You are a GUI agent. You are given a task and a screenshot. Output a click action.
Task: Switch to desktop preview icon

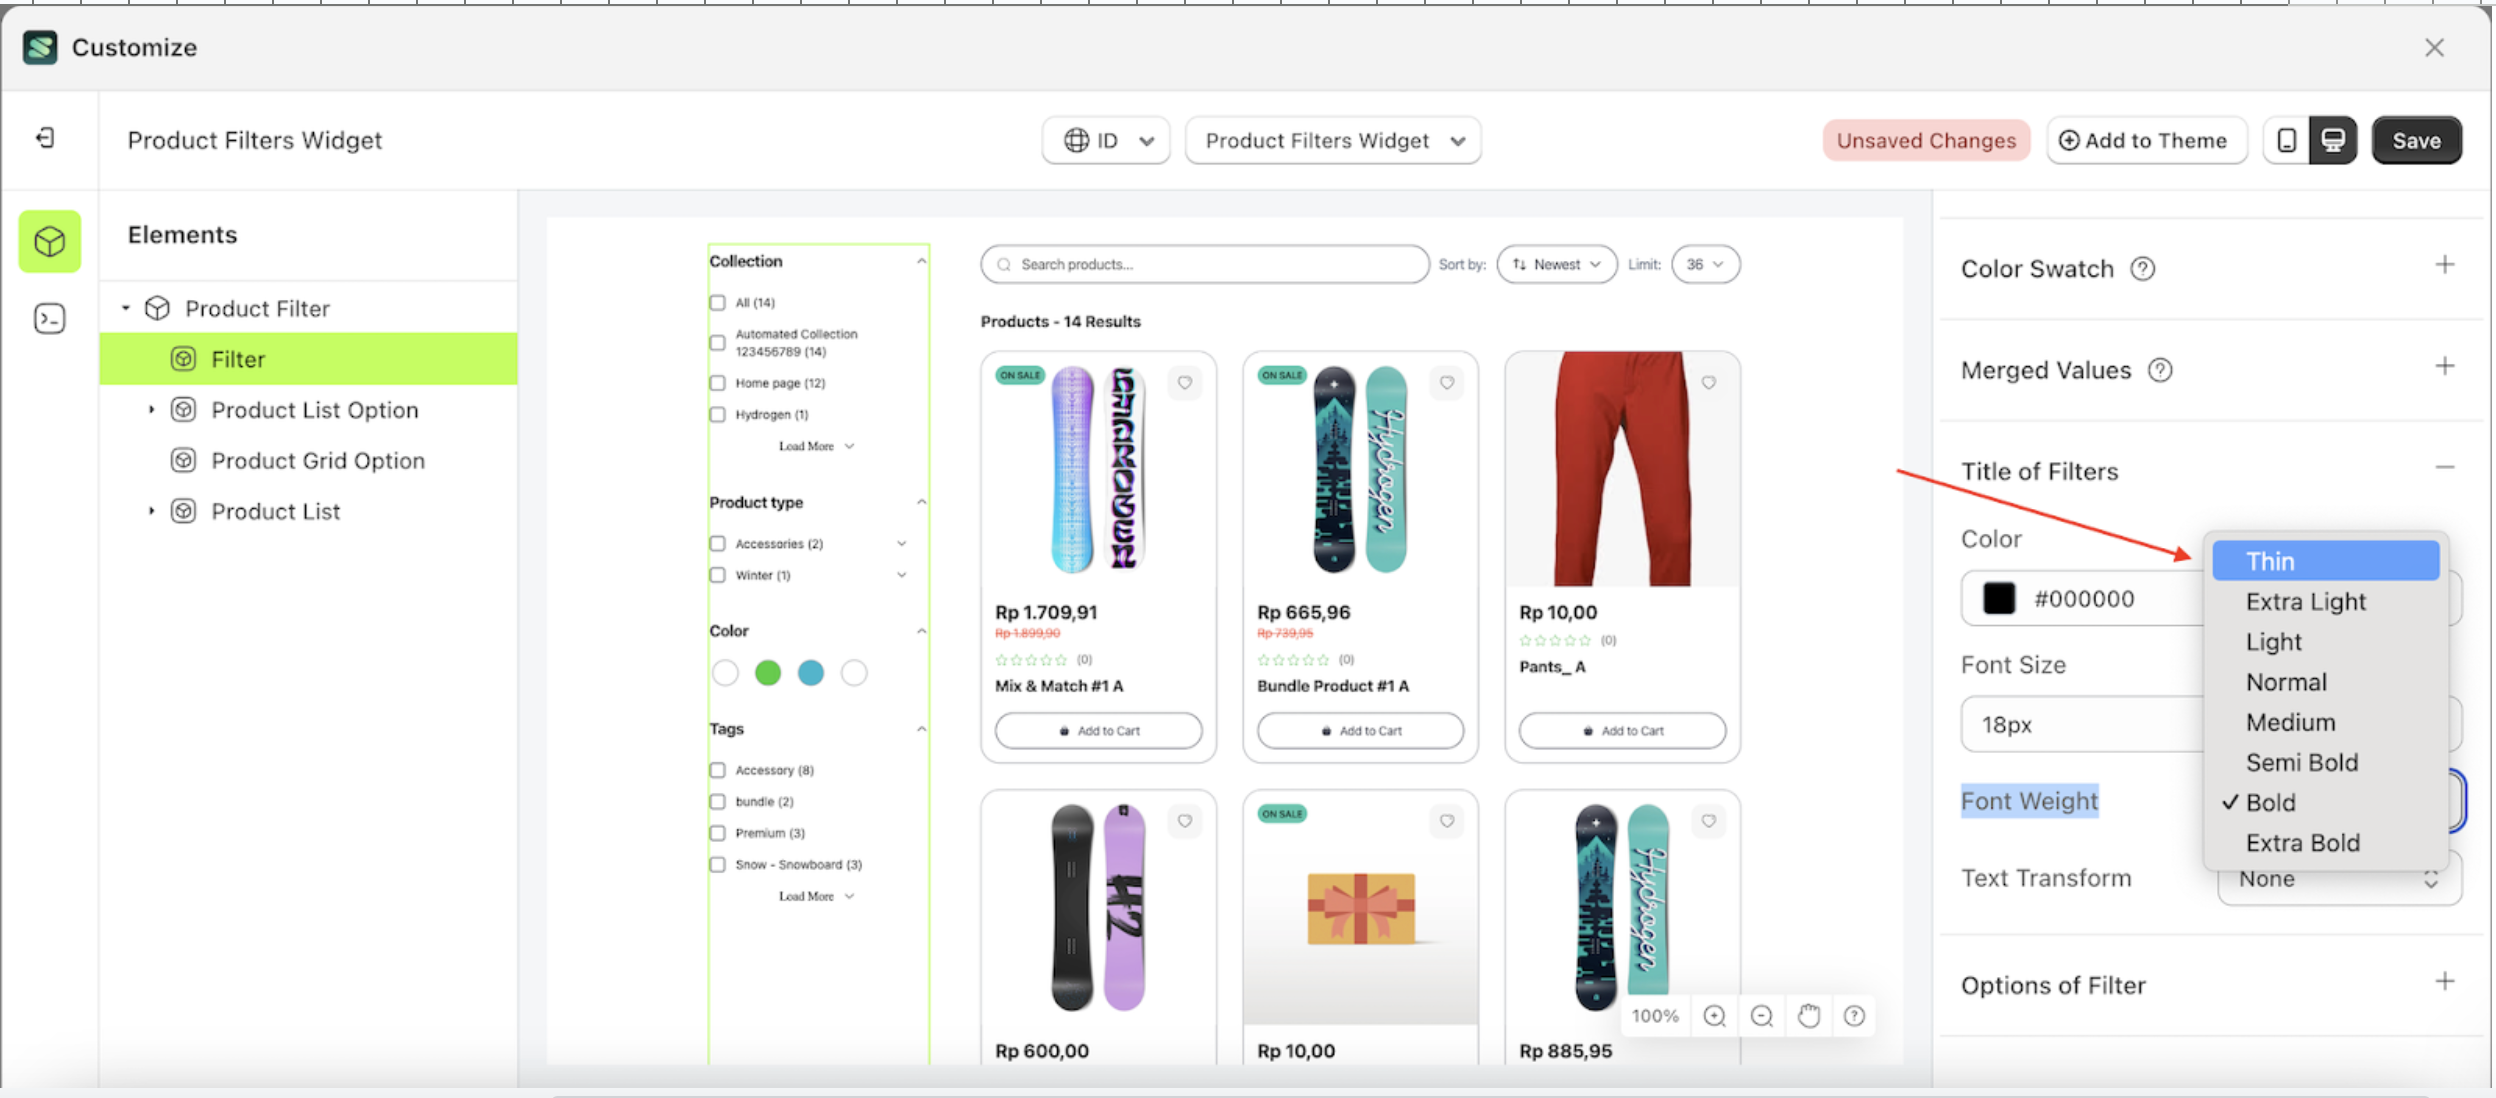[x=2333, y=140]
